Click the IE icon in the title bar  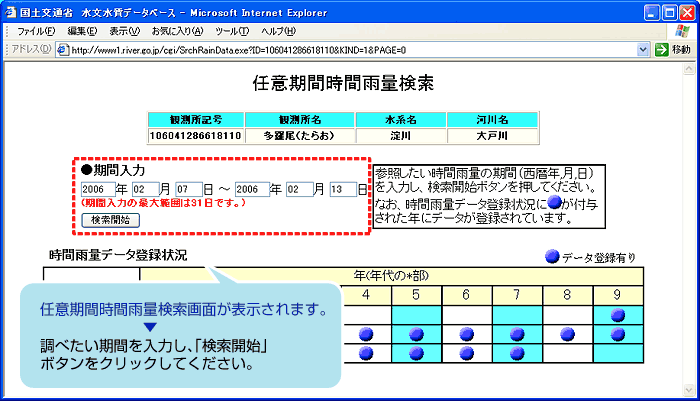coord(10,11)
